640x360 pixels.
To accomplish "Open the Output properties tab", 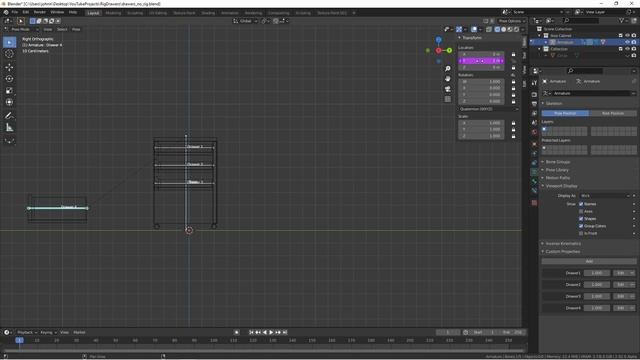I will [534, 104].
